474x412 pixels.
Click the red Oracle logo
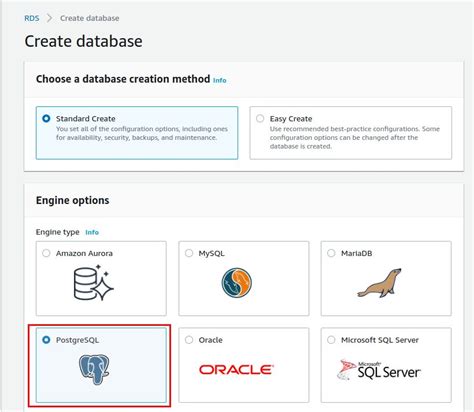pos(236,370)
